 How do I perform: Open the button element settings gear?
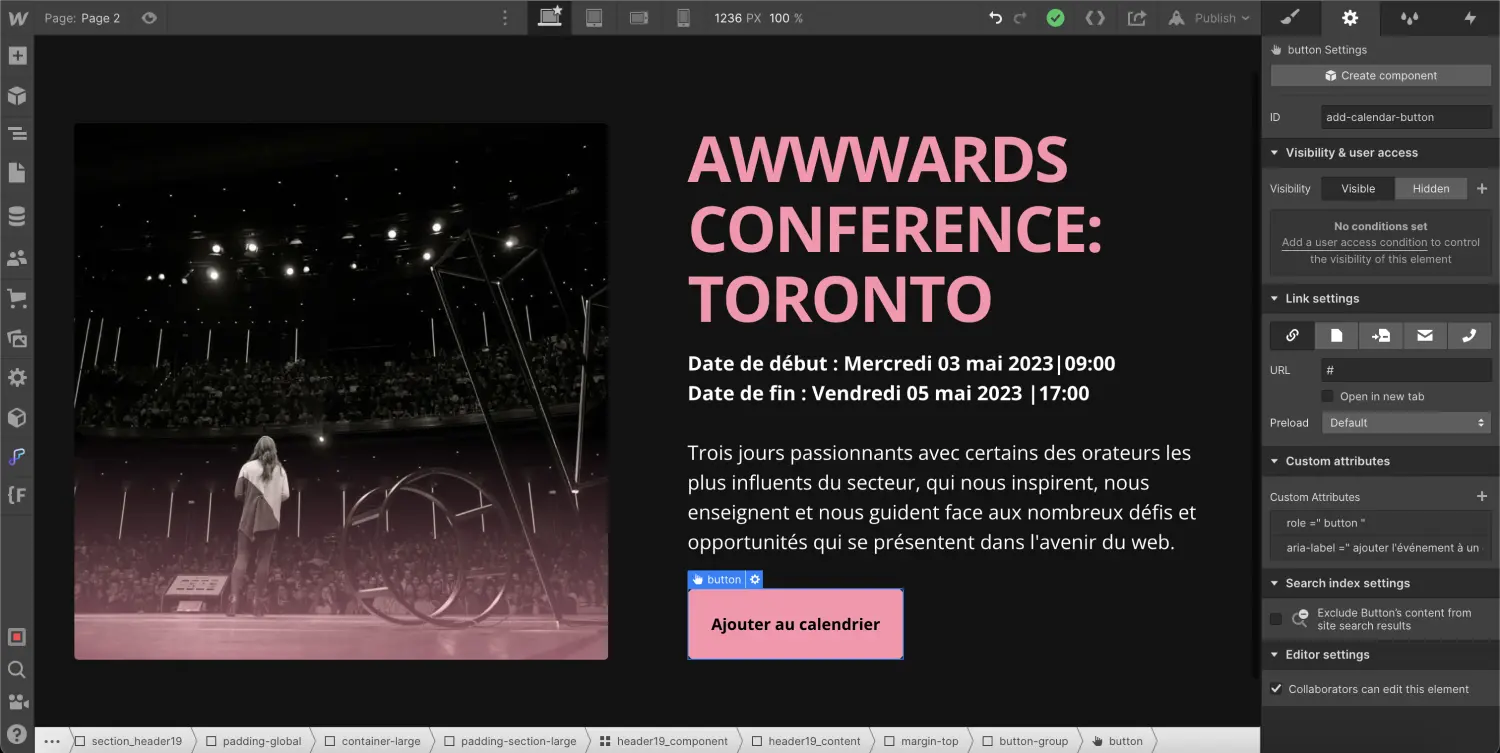tap(755, 579)
